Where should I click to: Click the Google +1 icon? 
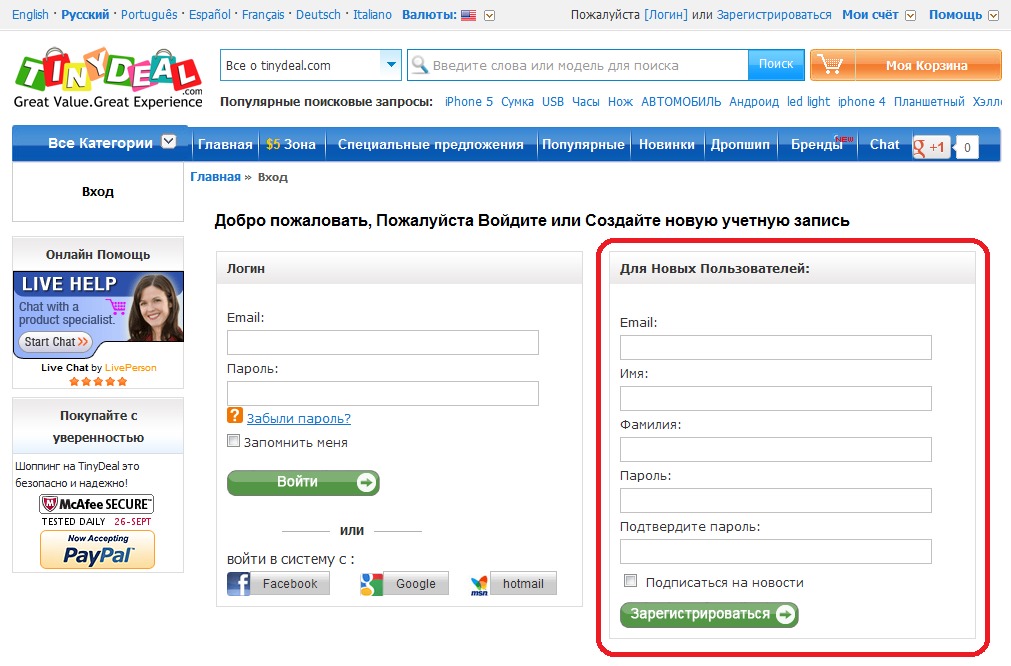930,147
